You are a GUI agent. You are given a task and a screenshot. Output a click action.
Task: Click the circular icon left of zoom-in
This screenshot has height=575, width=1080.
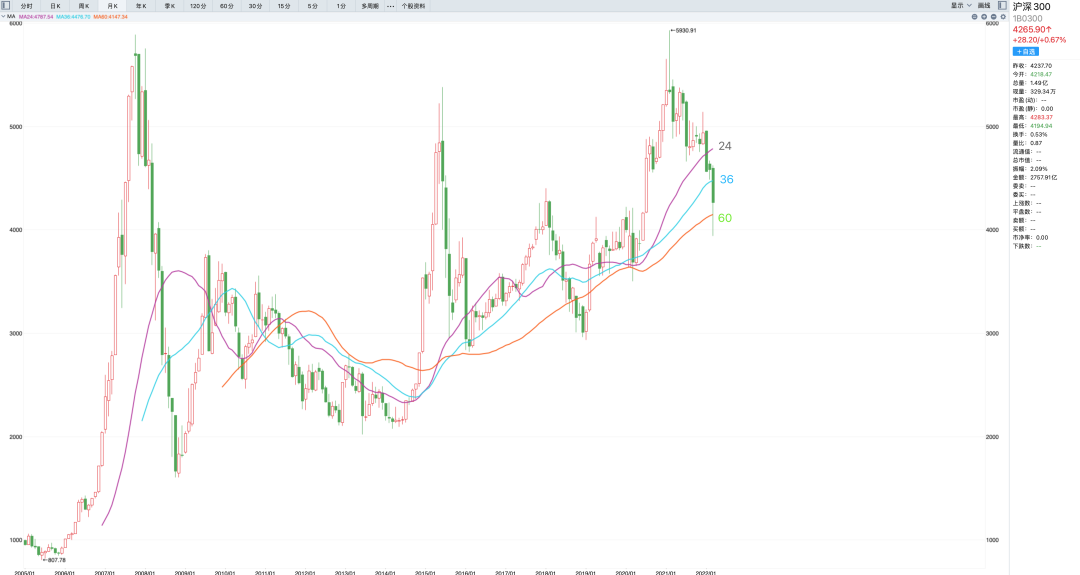pyautogui.click(x=974, y=17)
